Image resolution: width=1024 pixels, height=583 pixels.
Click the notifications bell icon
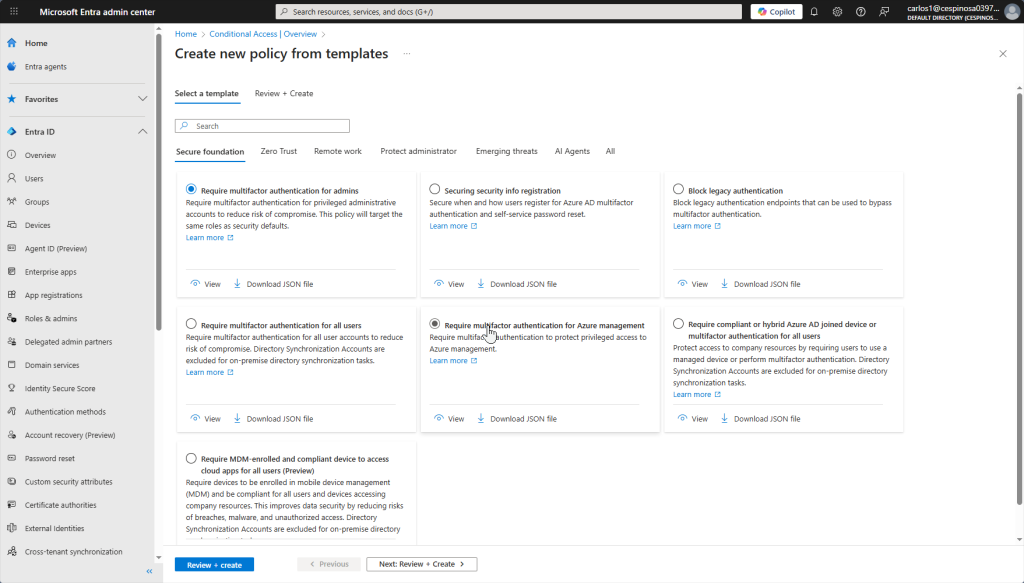coord(814,11)
